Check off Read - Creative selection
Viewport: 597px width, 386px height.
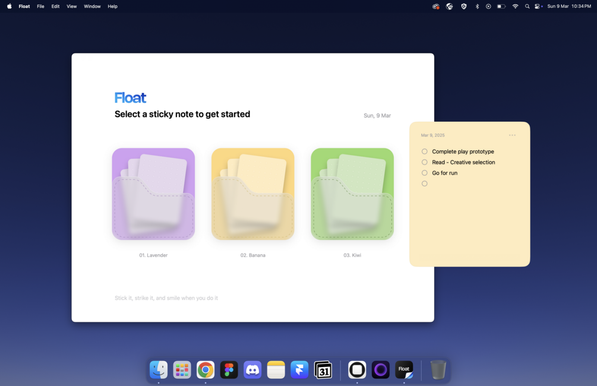(425, 162)
